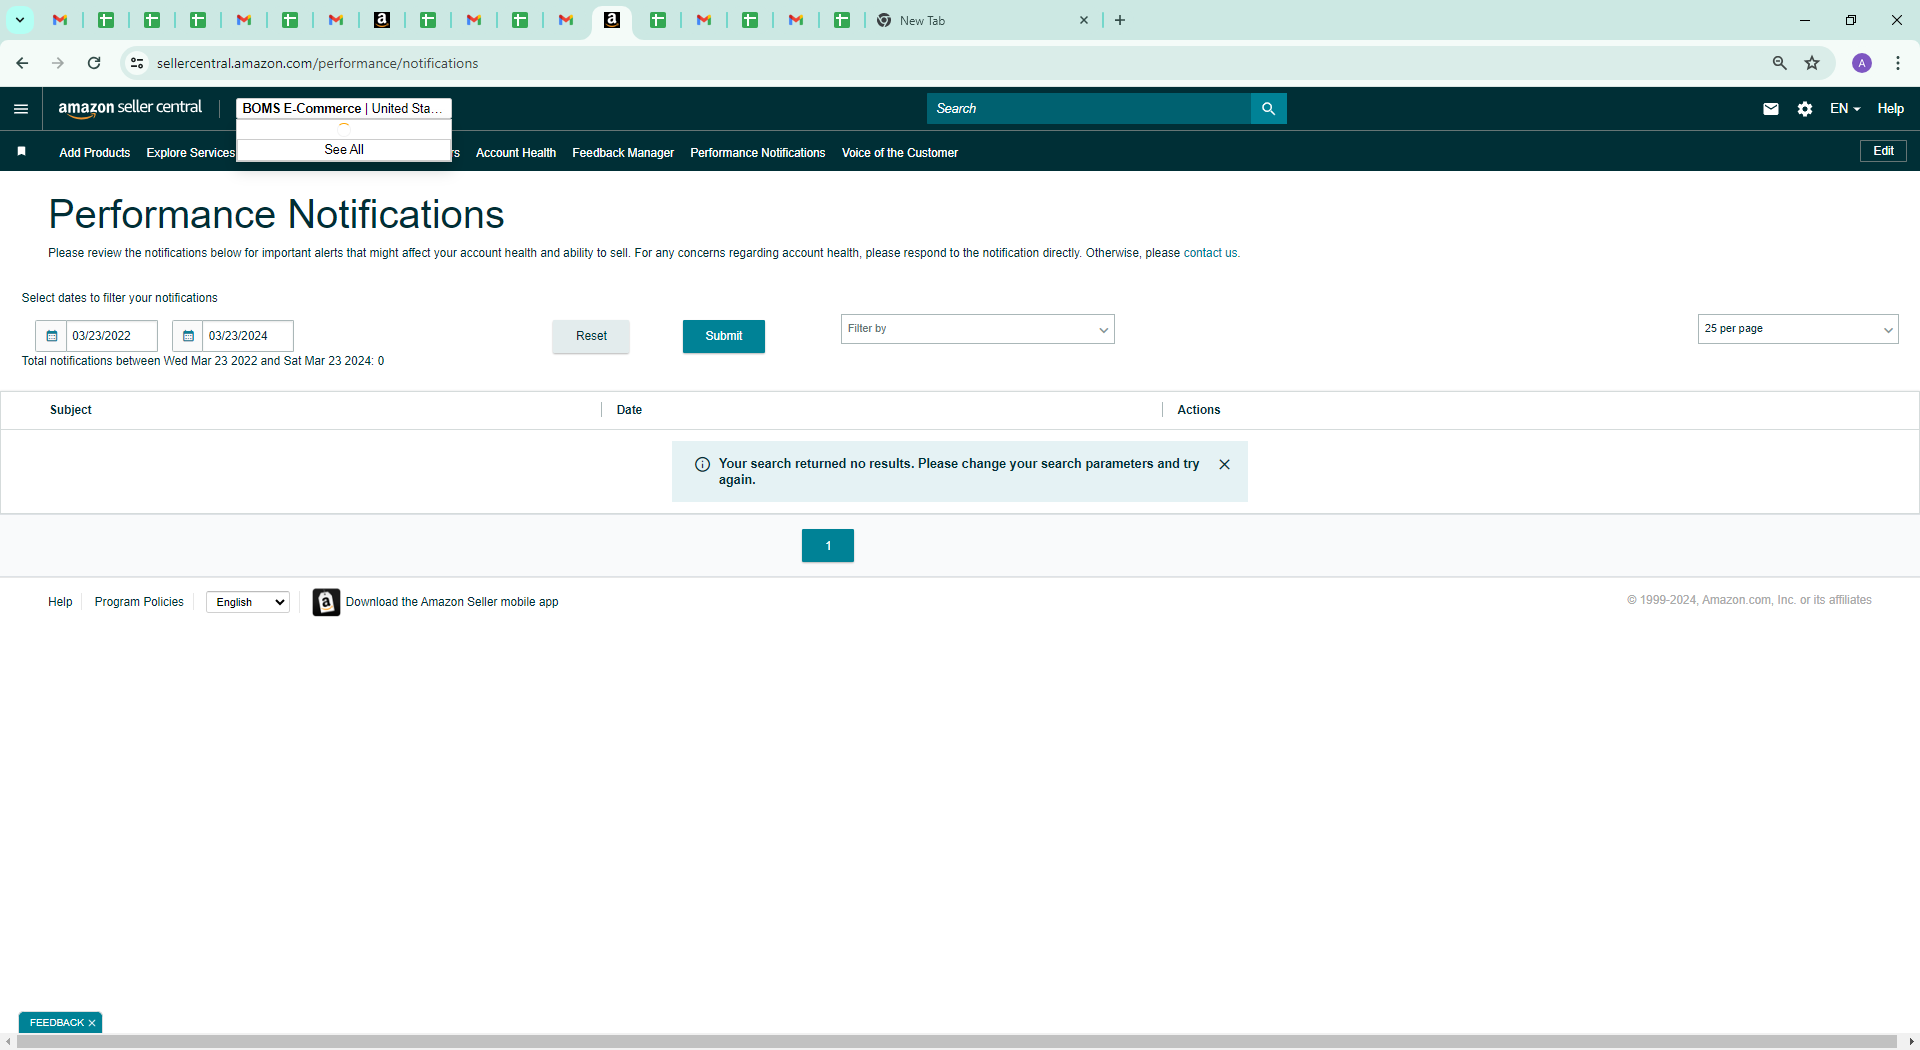Download the Amazon Seller mobile app link
1920x1050 pixels.
point(452,602)
